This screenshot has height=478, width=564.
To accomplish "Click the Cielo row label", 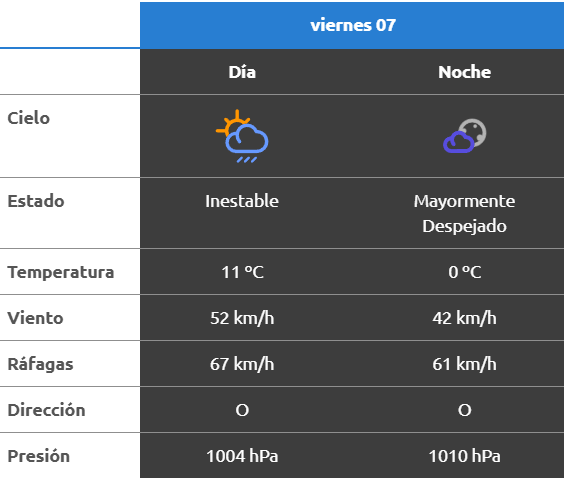I will (x=28, y=118).
